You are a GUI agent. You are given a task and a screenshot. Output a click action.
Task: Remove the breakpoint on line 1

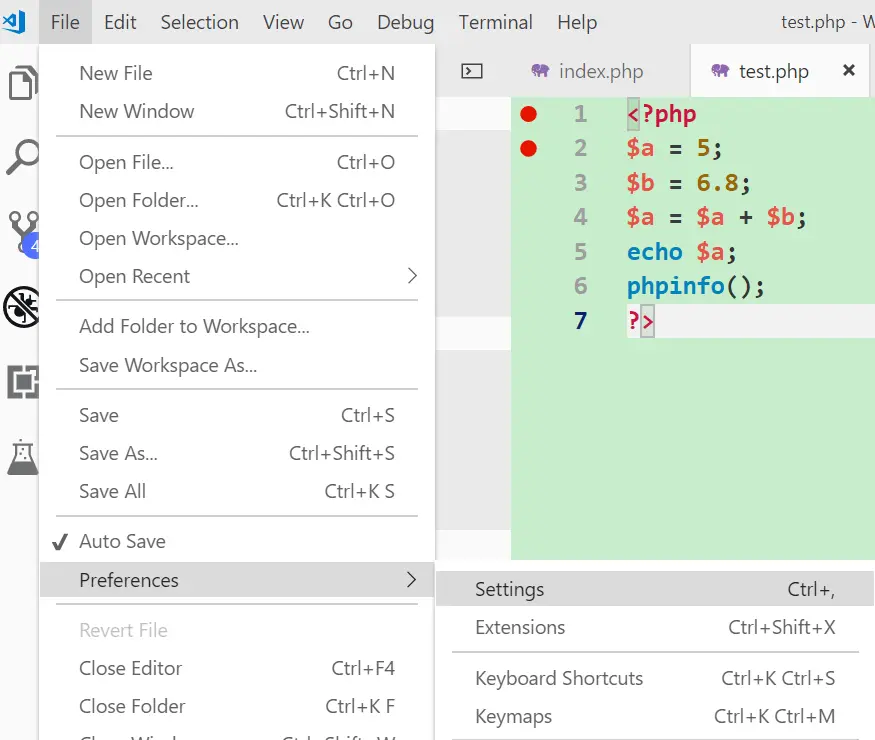point(528,114)
